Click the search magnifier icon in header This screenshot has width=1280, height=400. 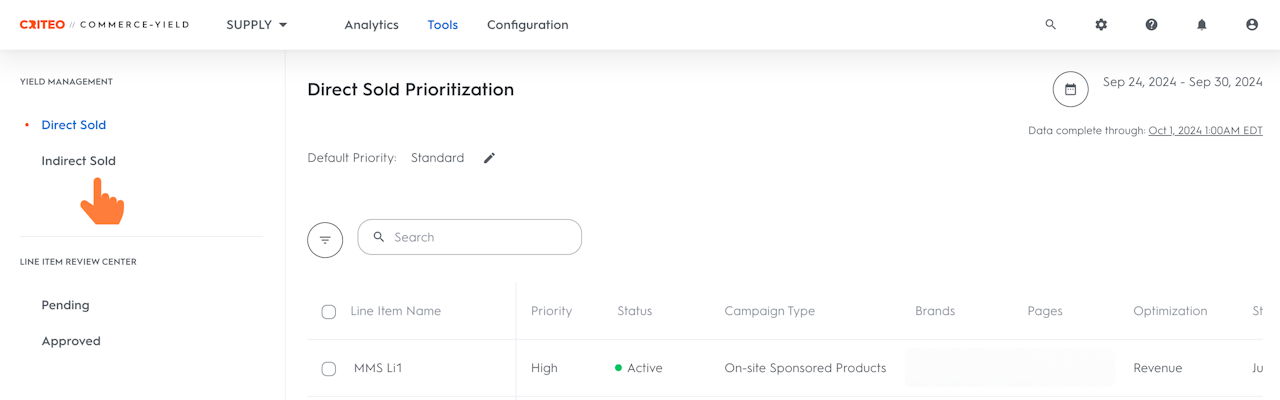click(1050, 25)
